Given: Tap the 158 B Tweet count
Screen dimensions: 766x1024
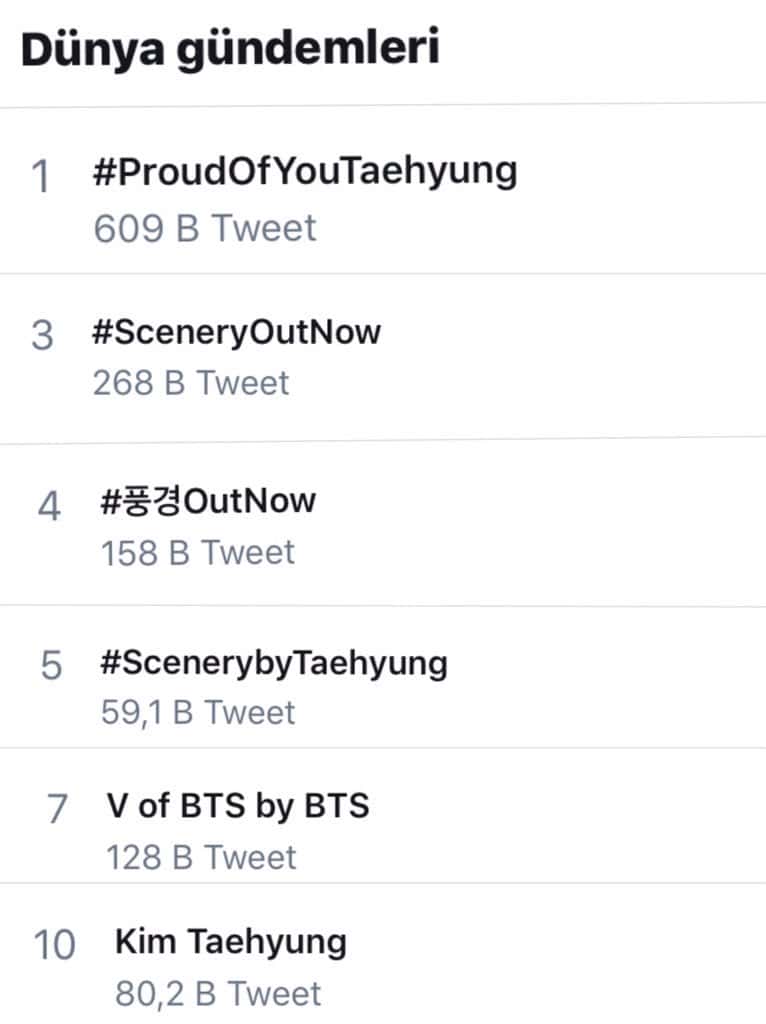Looking at the screenshot, I should [x=197, y=552].
